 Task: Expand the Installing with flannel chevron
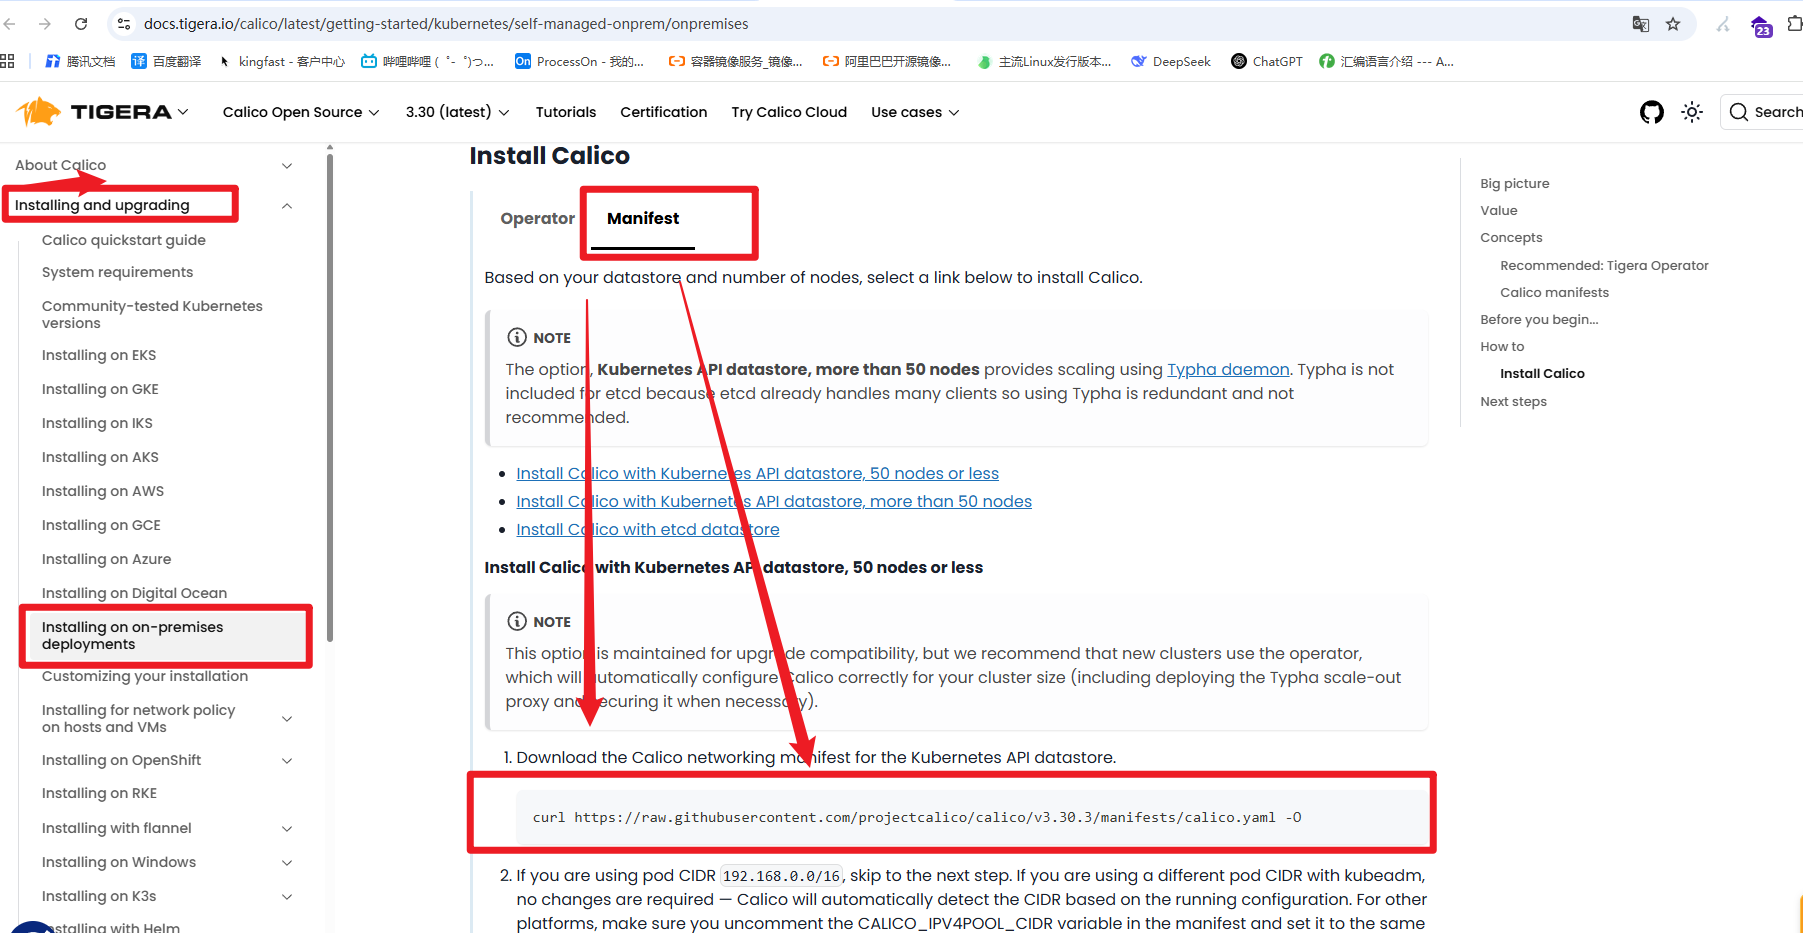287,828
